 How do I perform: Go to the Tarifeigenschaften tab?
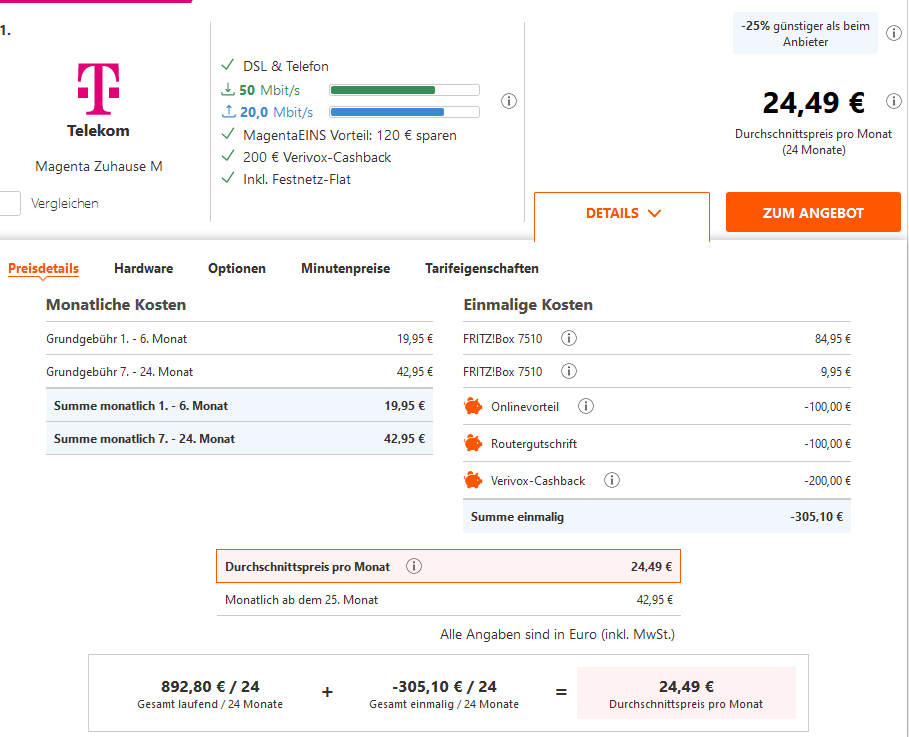click(482, 268)
